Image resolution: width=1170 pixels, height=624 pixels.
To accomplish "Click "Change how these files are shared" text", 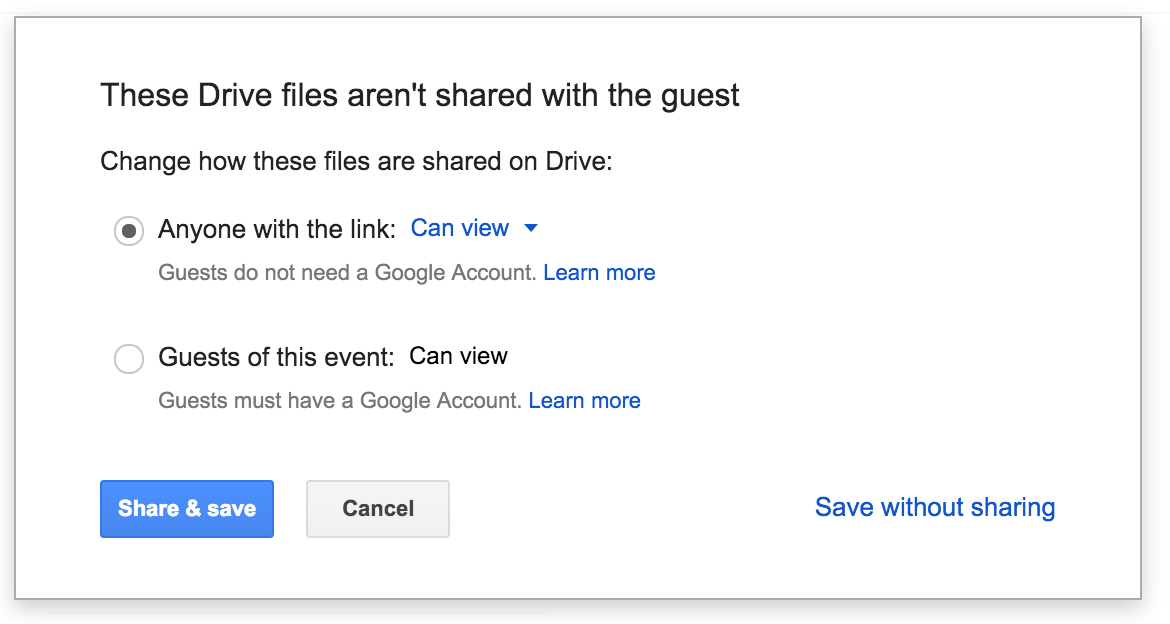I will pyautogui.click(x=356, y=161).
